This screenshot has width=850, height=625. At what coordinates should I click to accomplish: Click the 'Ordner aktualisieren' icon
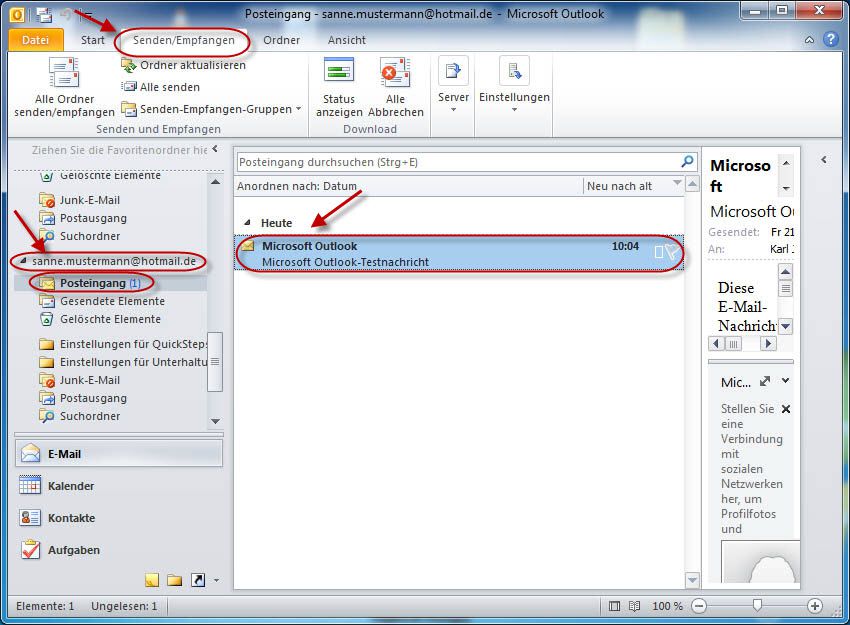pyautogui.click(x=129, y=65)
